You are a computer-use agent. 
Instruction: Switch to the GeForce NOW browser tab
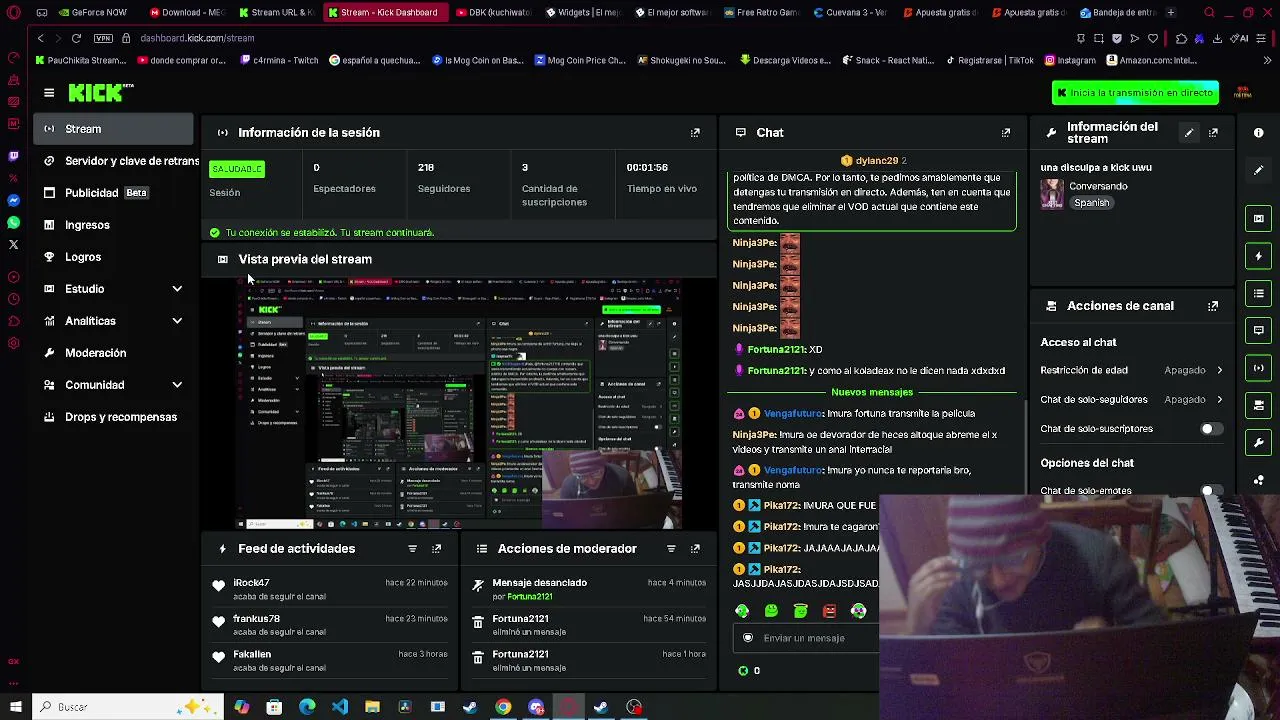tap(92, 12)
